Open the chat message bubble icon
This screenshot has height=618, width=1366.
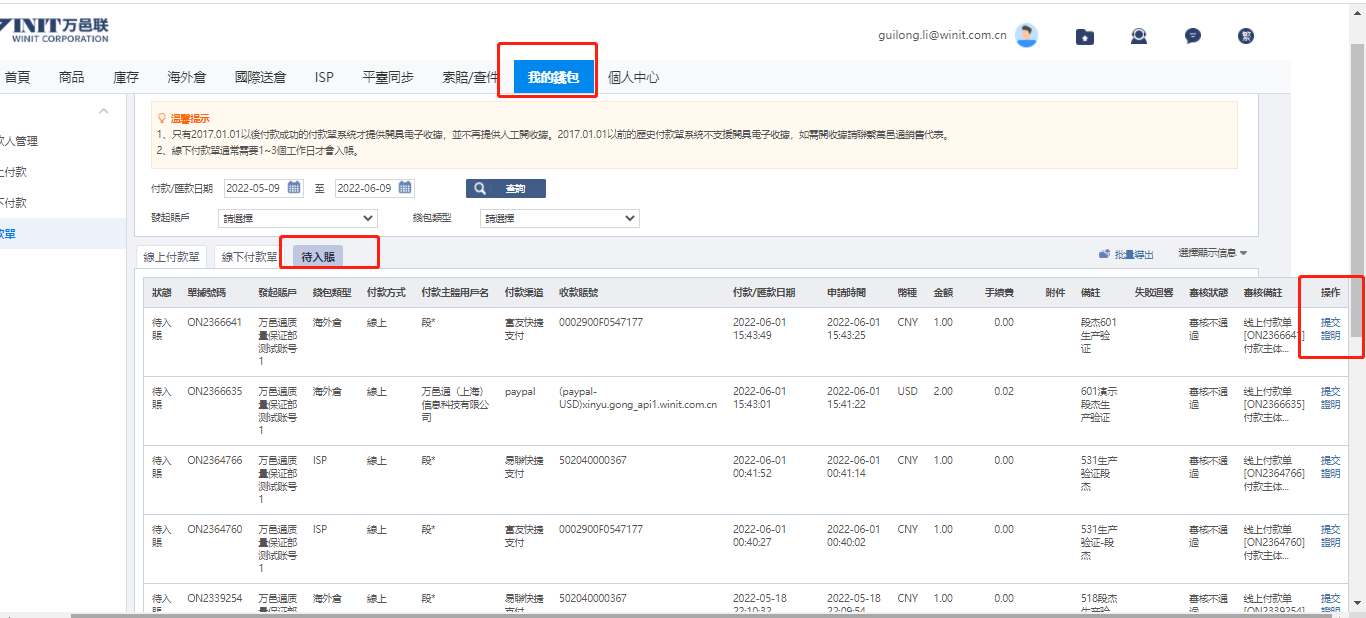[x=1193, y=36]
